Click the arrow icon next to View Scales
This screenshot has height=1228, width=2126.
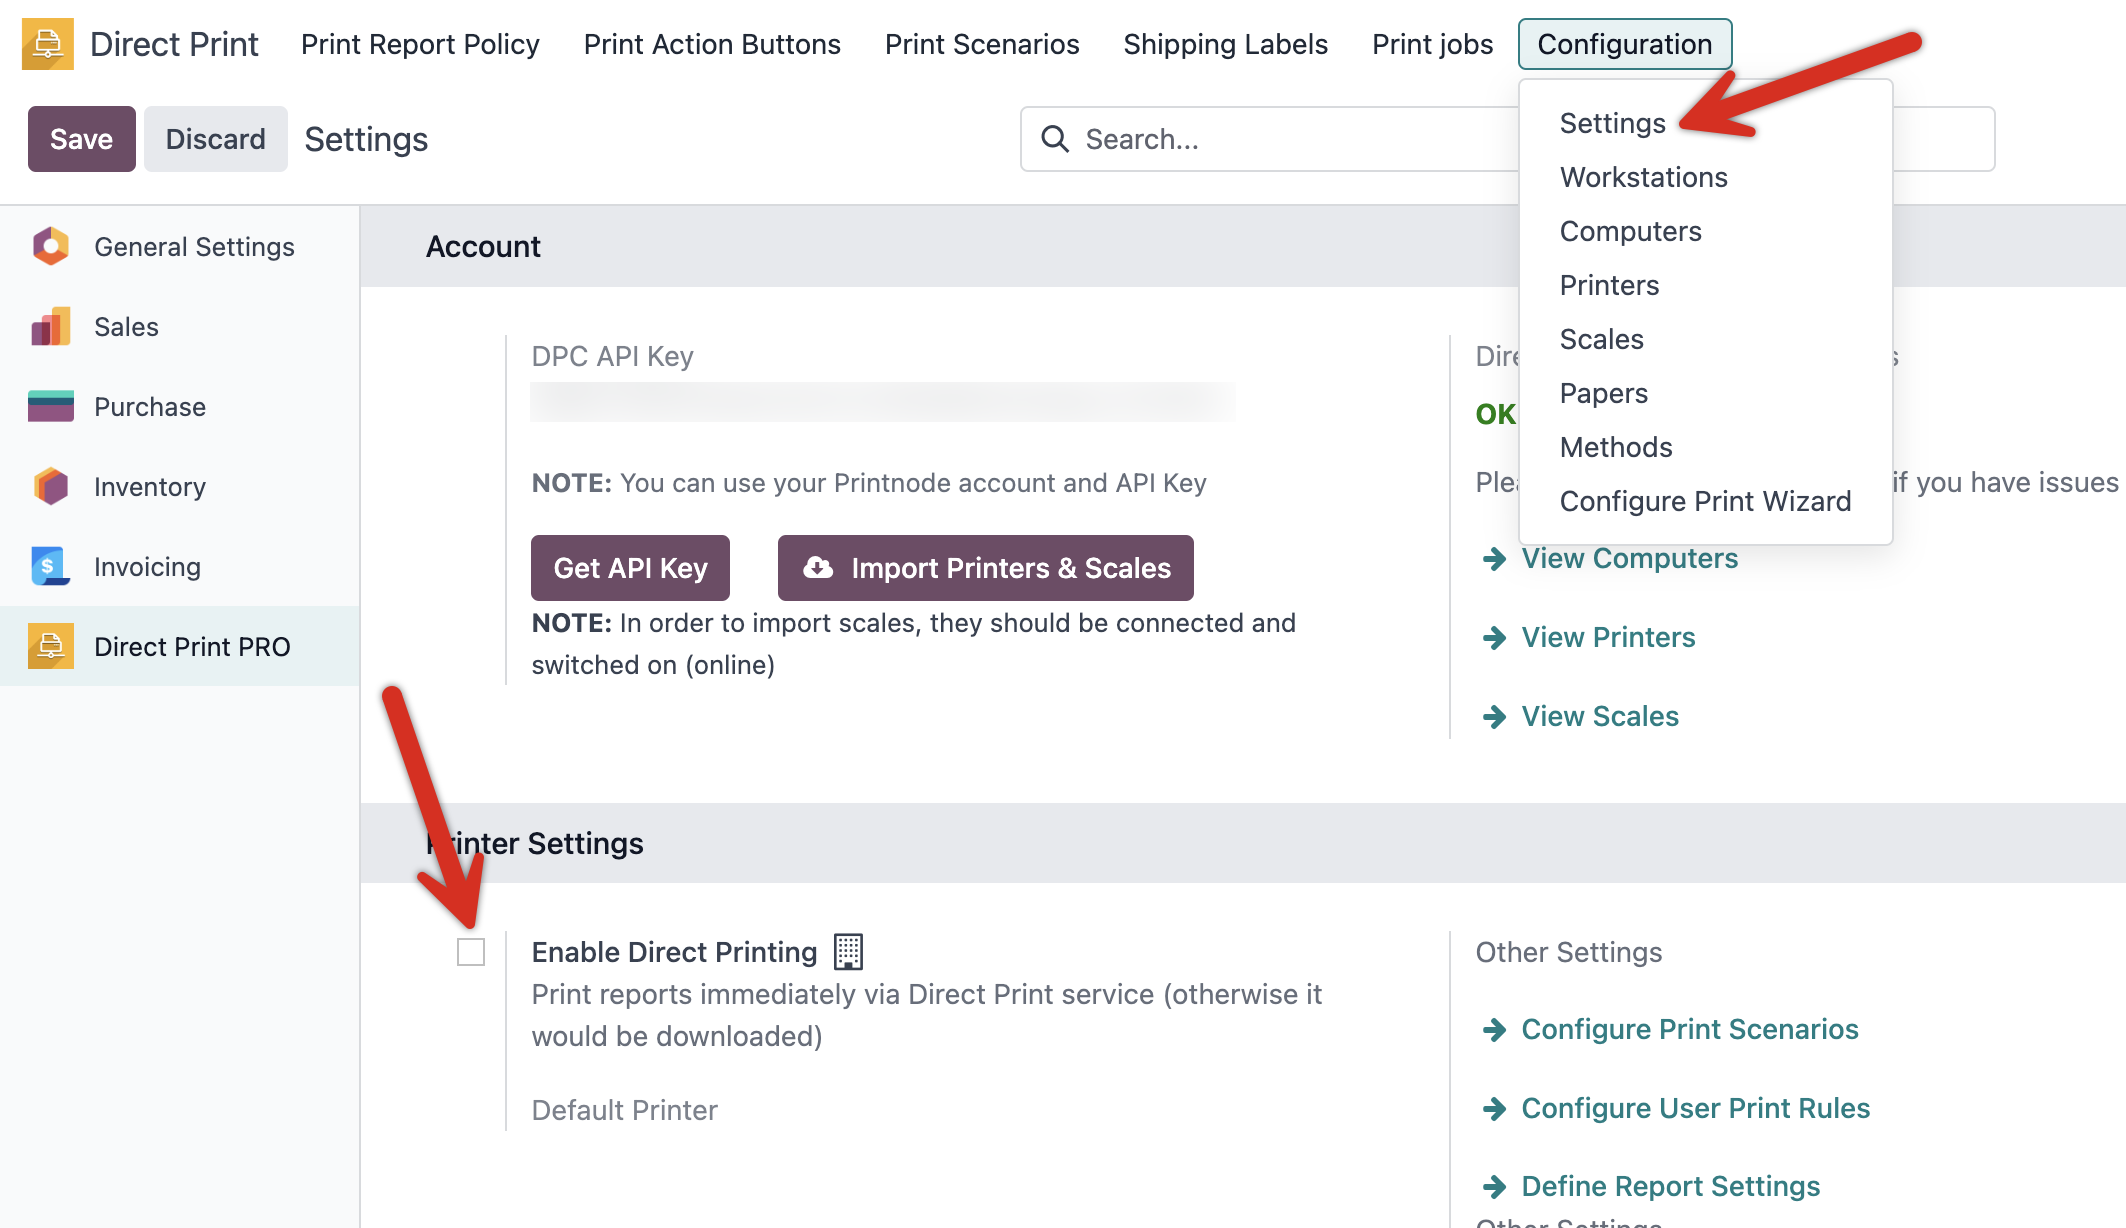pyautogui.click(x=1494, y=717)
